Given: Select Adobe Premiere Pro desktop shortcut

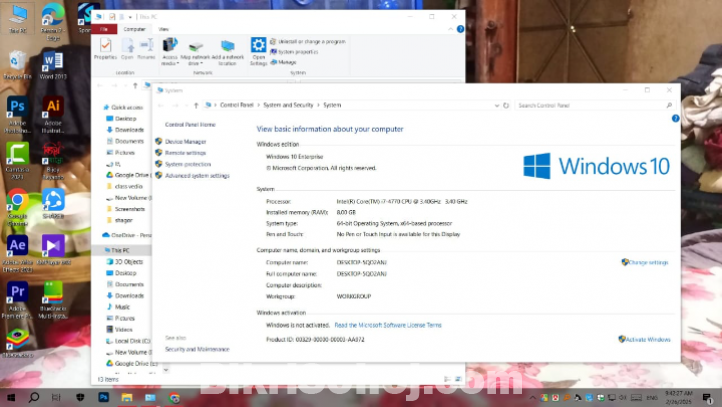Looking at the screenshot, I should click(17, 300).
